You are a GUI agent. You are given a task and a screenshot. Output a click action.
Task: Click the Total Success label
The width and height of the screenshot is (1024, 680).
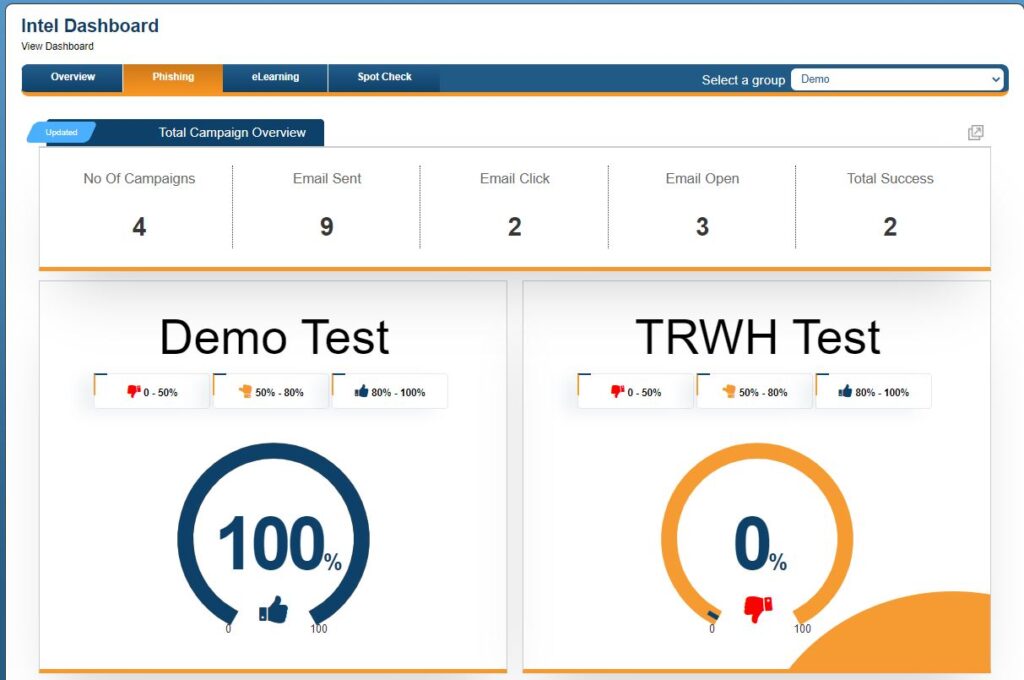click(890, 178)
